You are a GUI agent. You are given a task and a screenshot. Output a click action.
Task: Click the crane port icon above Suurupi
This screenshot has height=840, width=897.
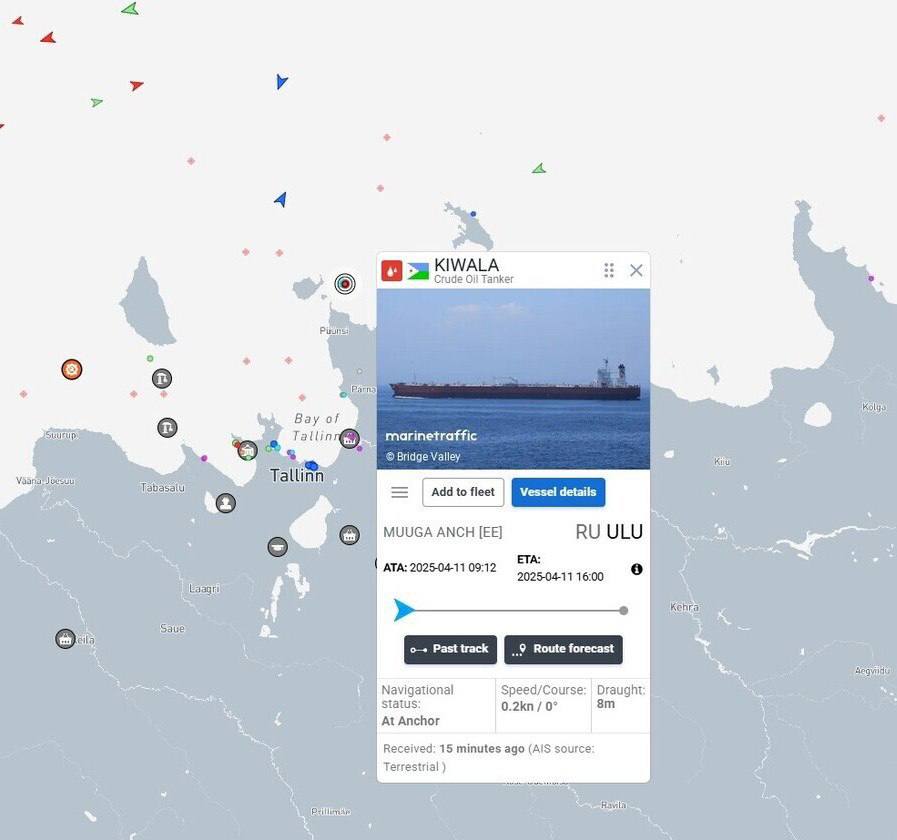(162, 379)
